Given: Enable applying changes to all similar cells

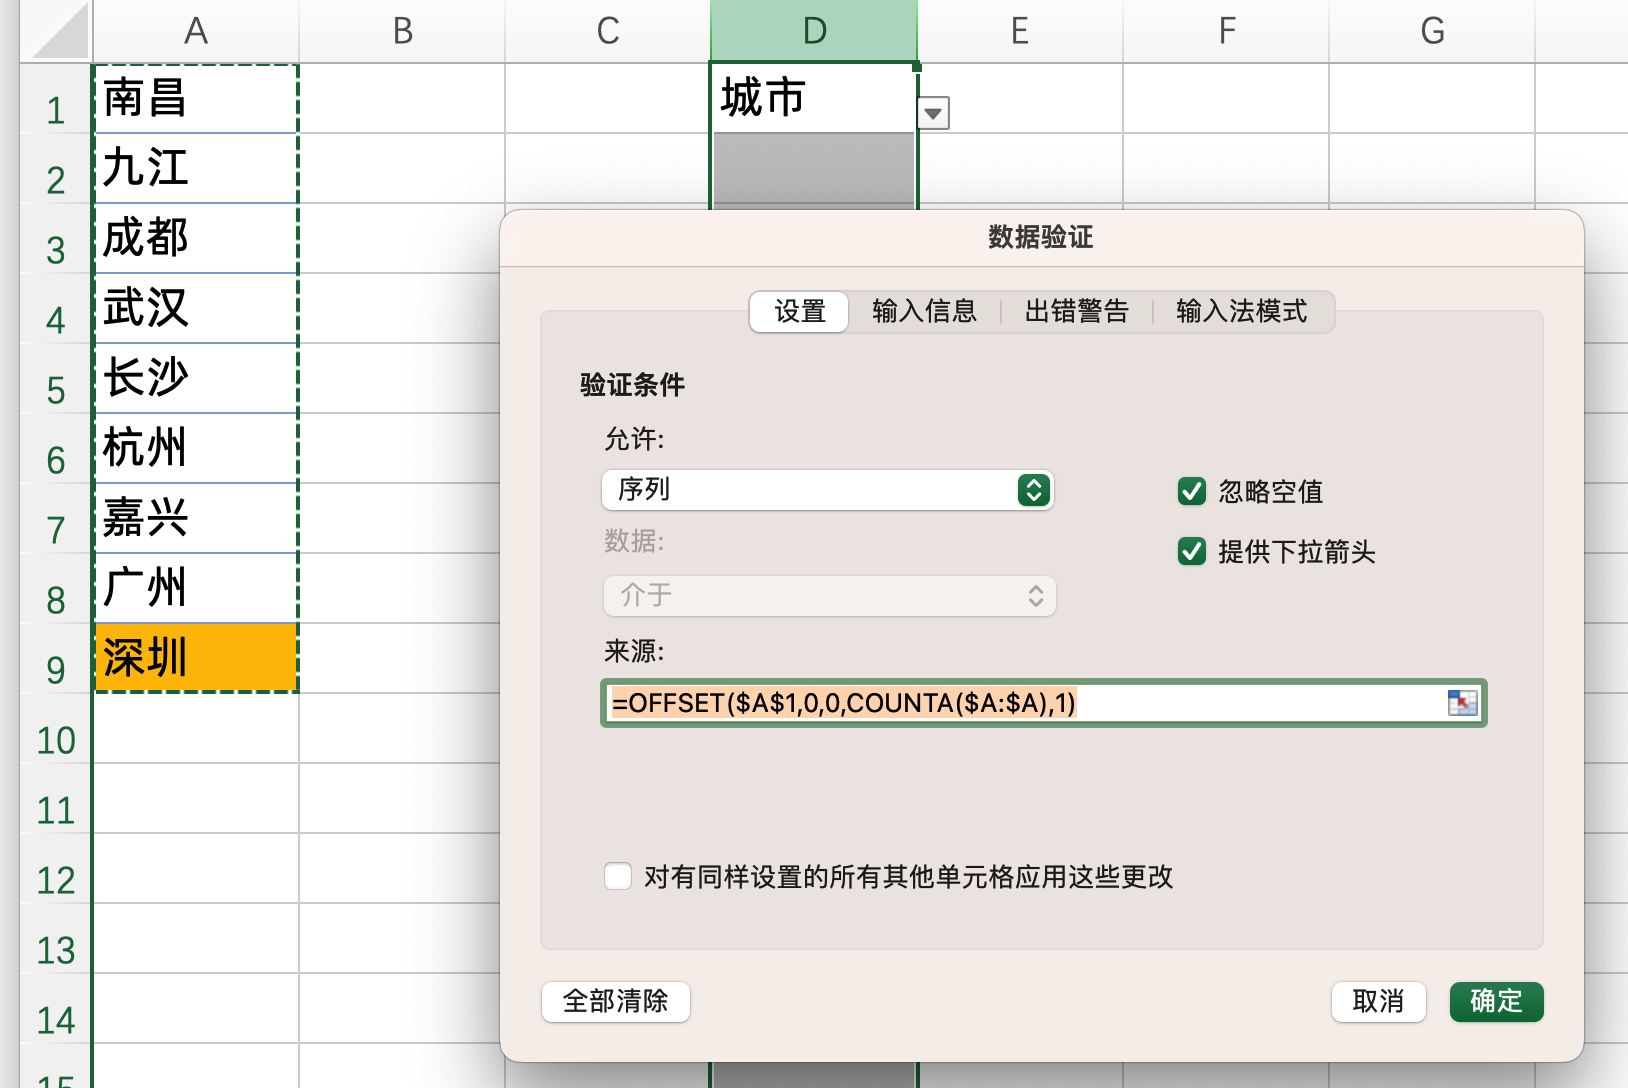Looking at the screenshot, I should coord(617,876).
